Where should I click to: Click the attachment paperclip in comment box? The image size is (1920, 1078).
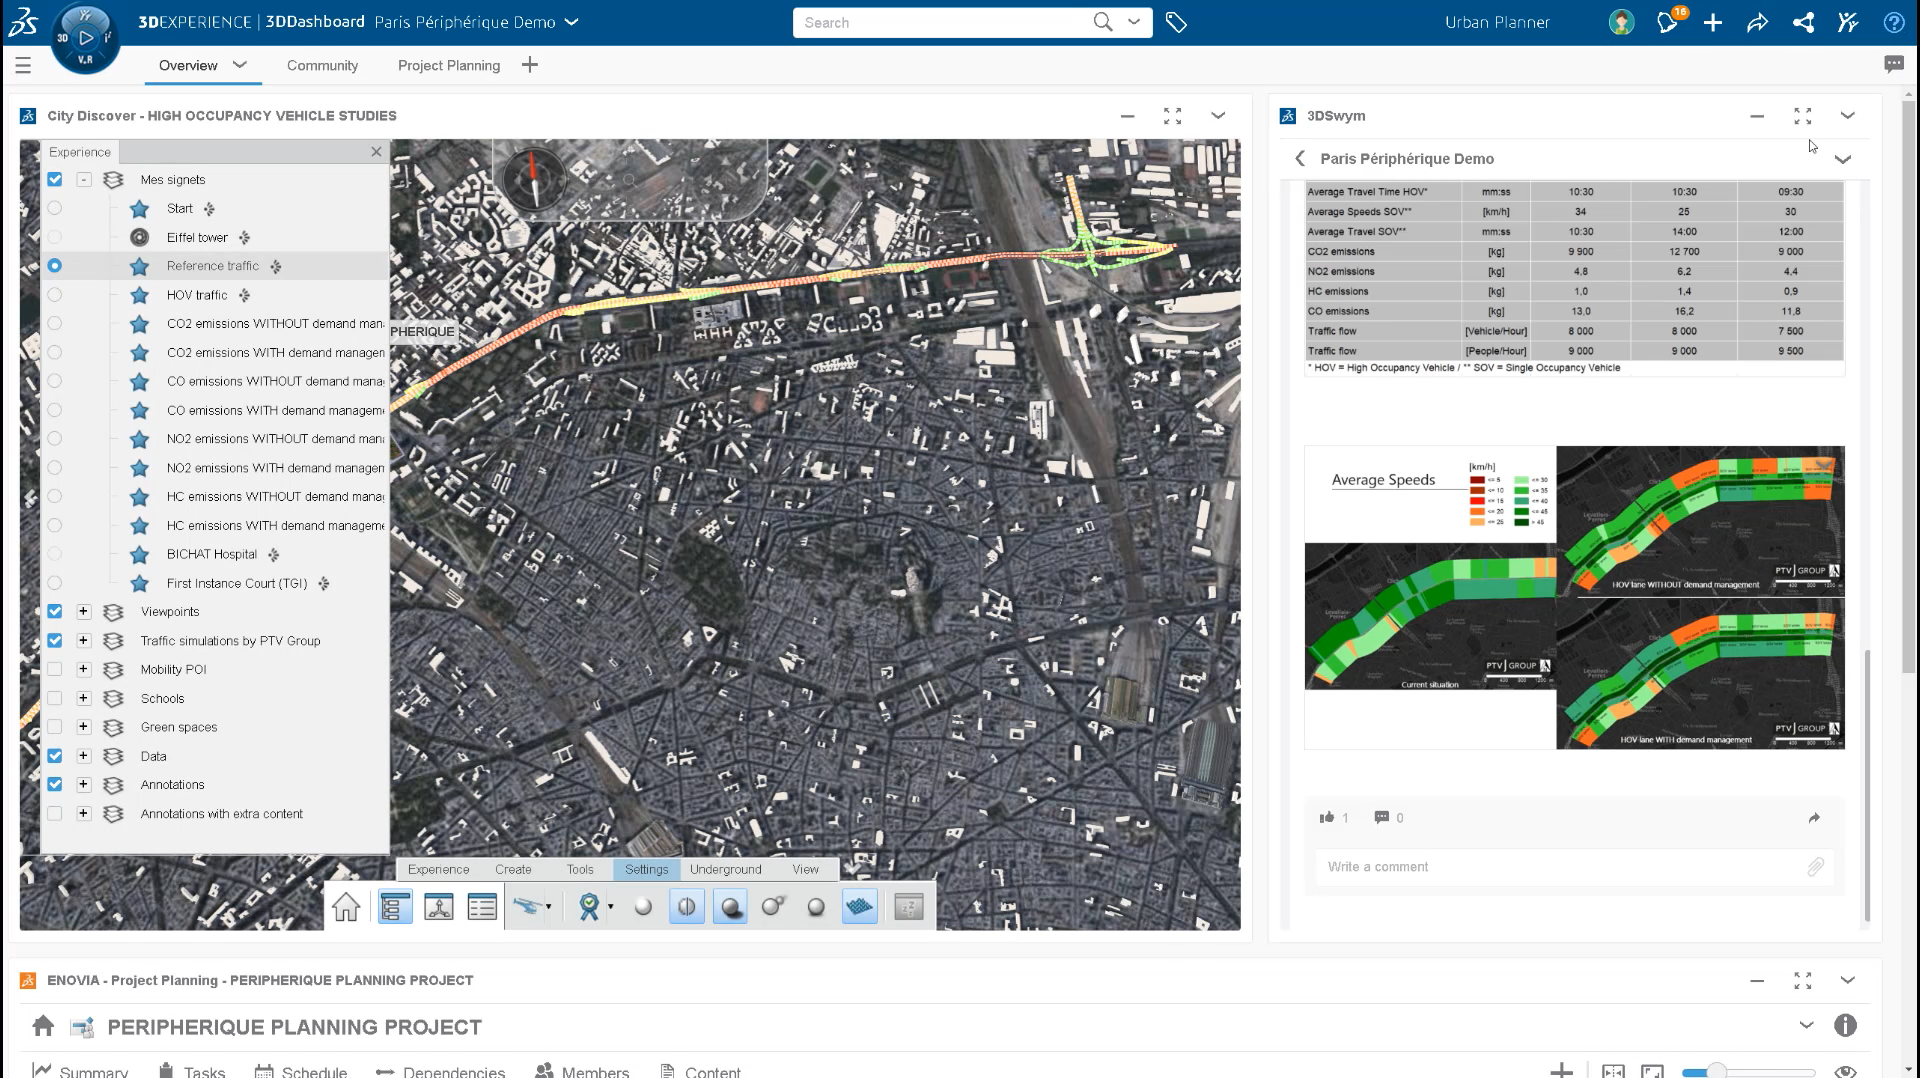click(1815, 867)
